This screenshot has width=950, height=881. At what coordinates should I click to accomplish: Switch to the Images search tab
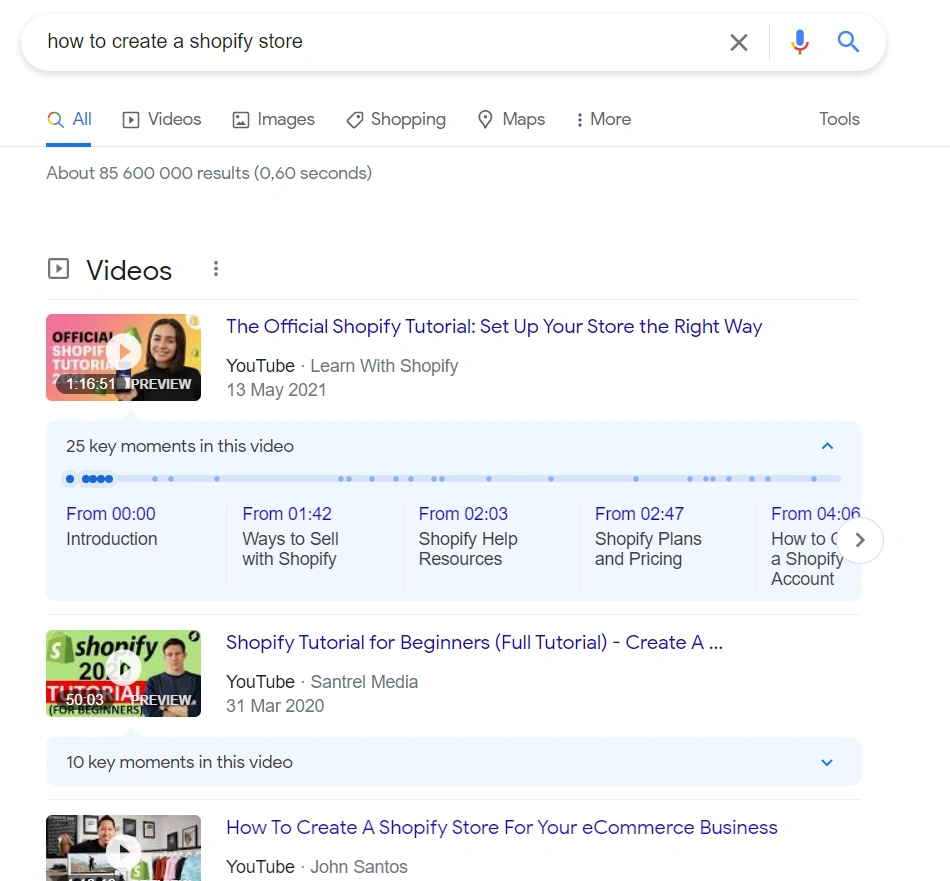274,119
